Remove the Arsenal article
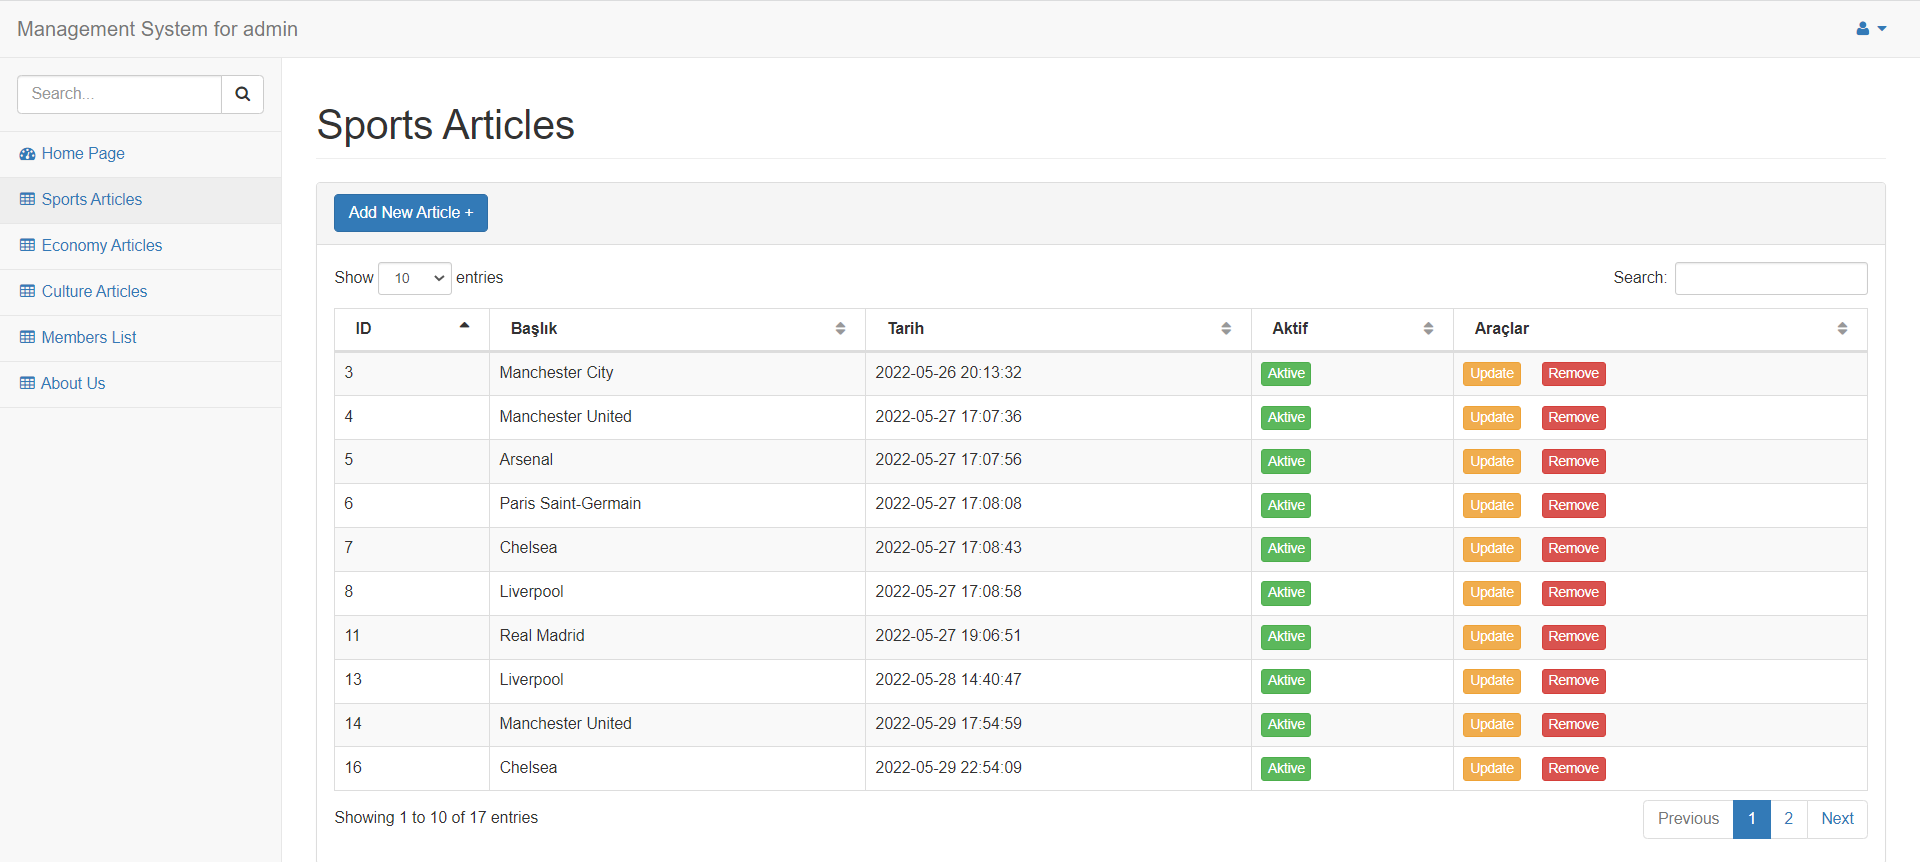The image size is (1920, 862). coord(1573,462)
